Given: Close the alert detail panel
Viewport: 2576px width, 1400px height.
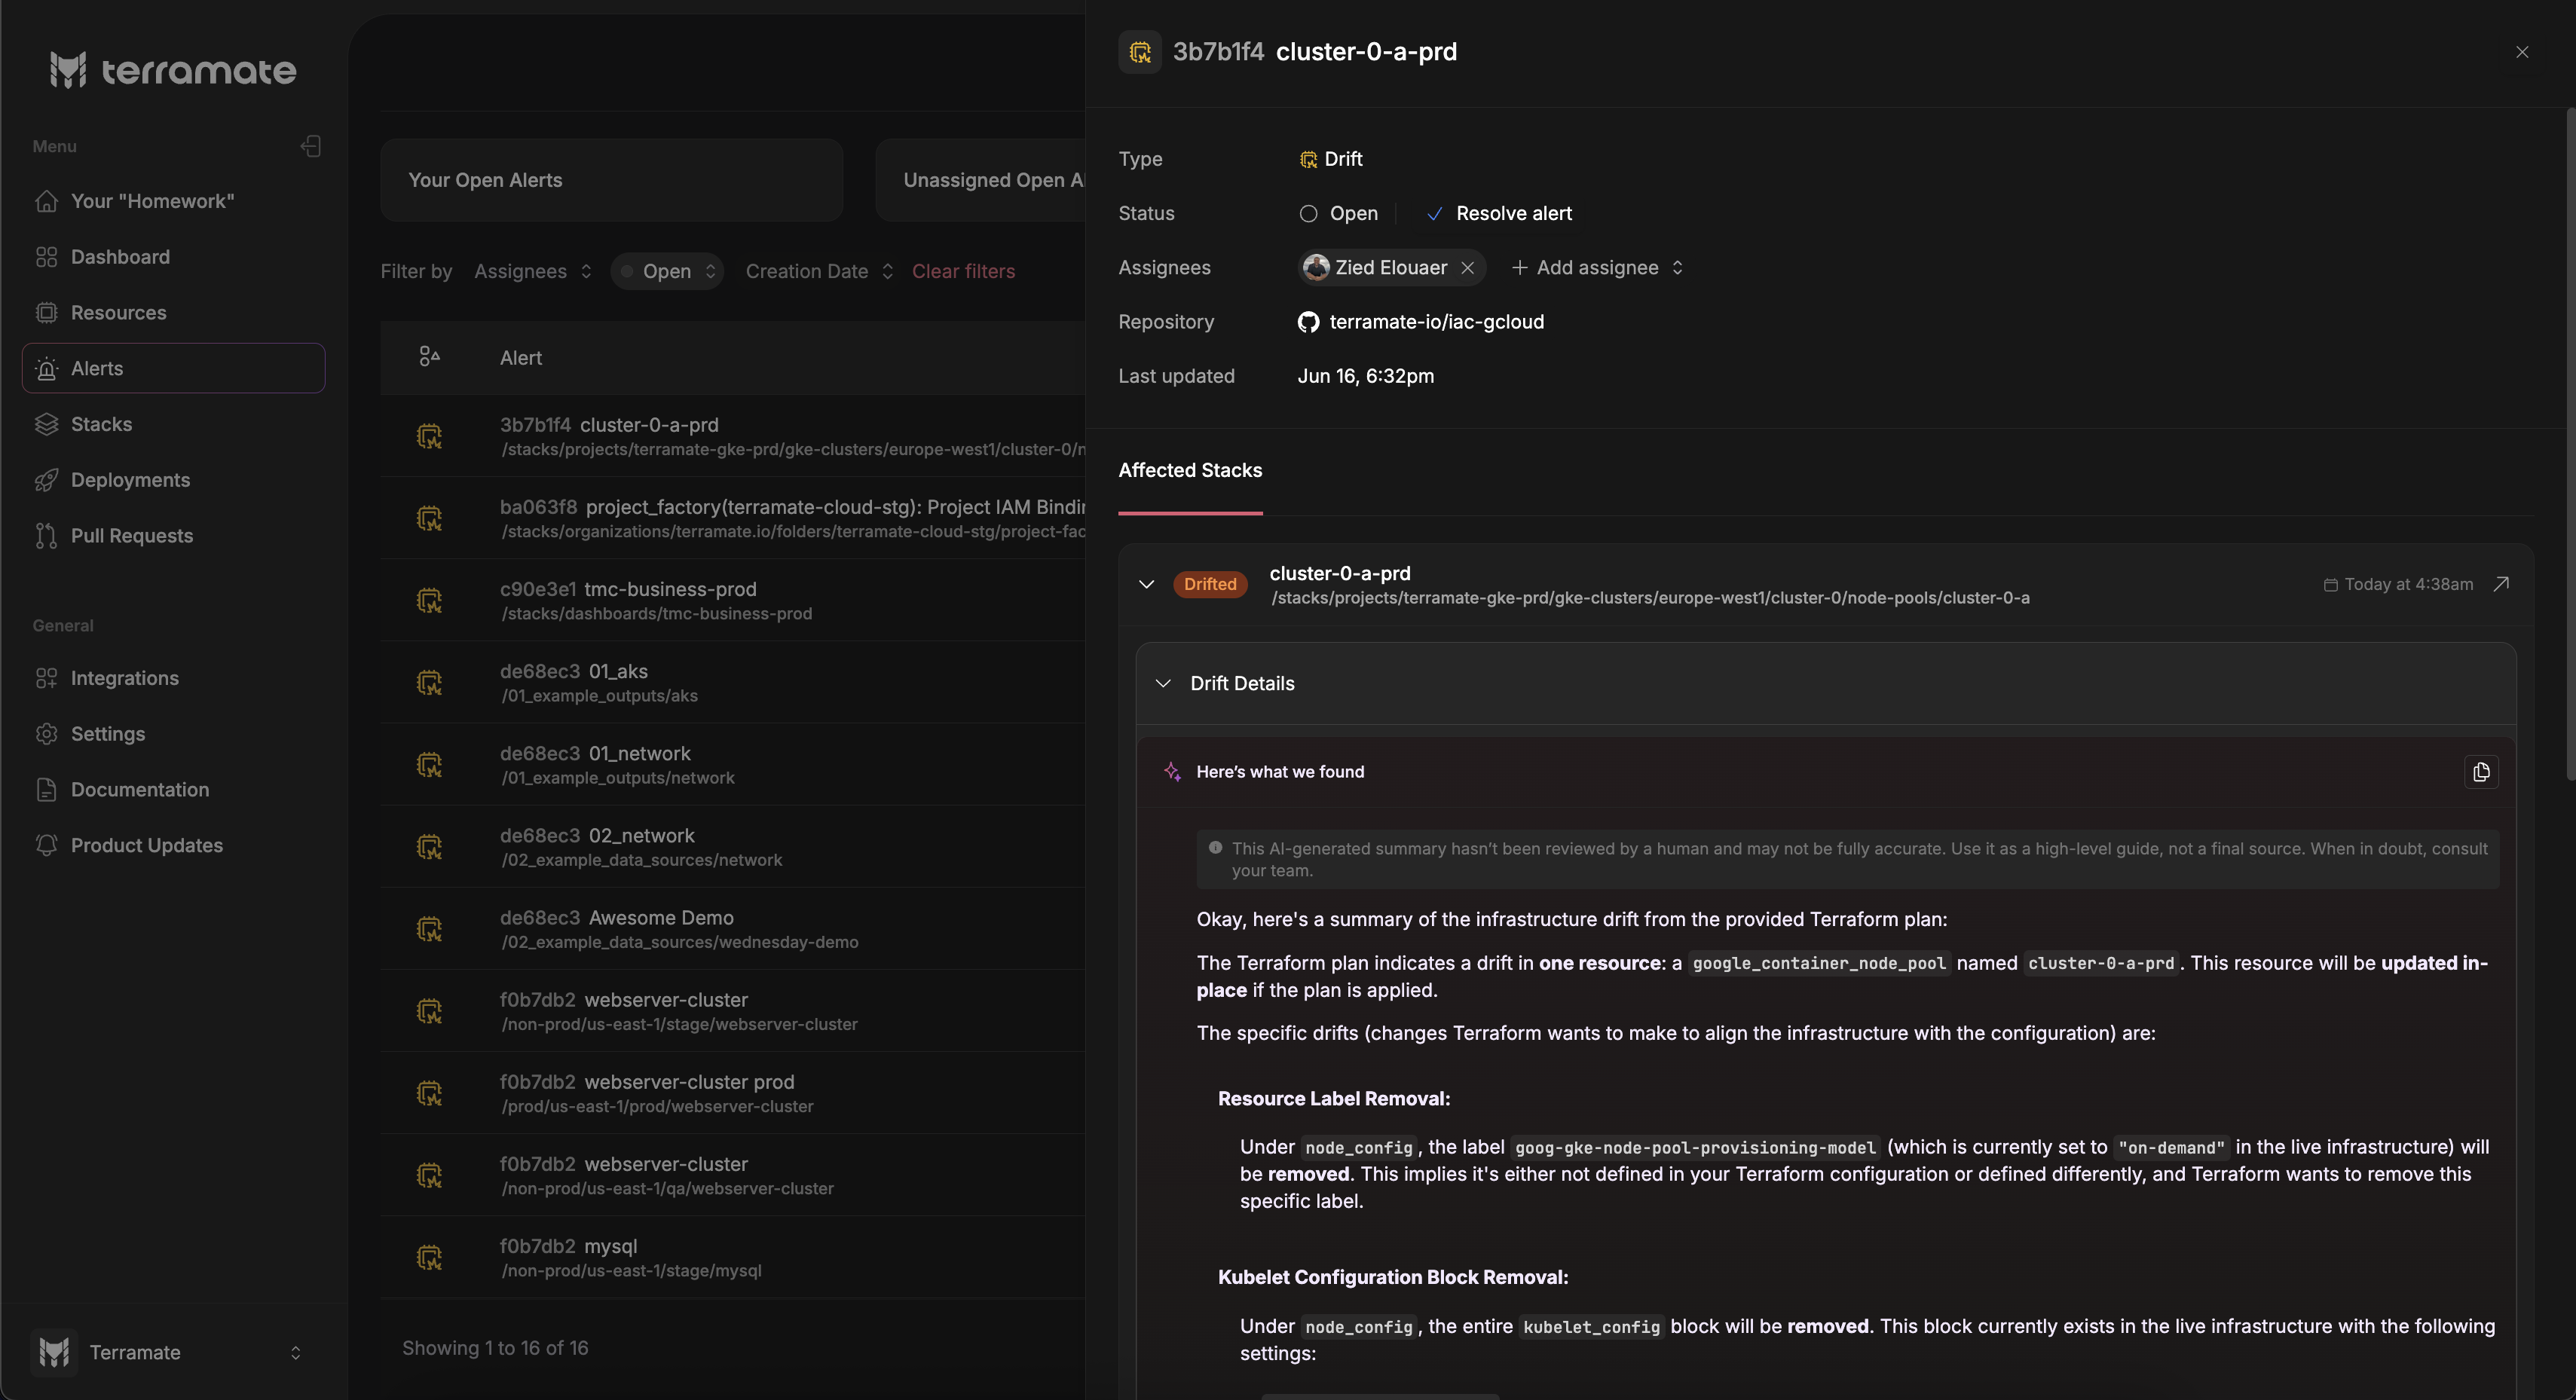Looking at the screenshot, I should click(2522, 52).
